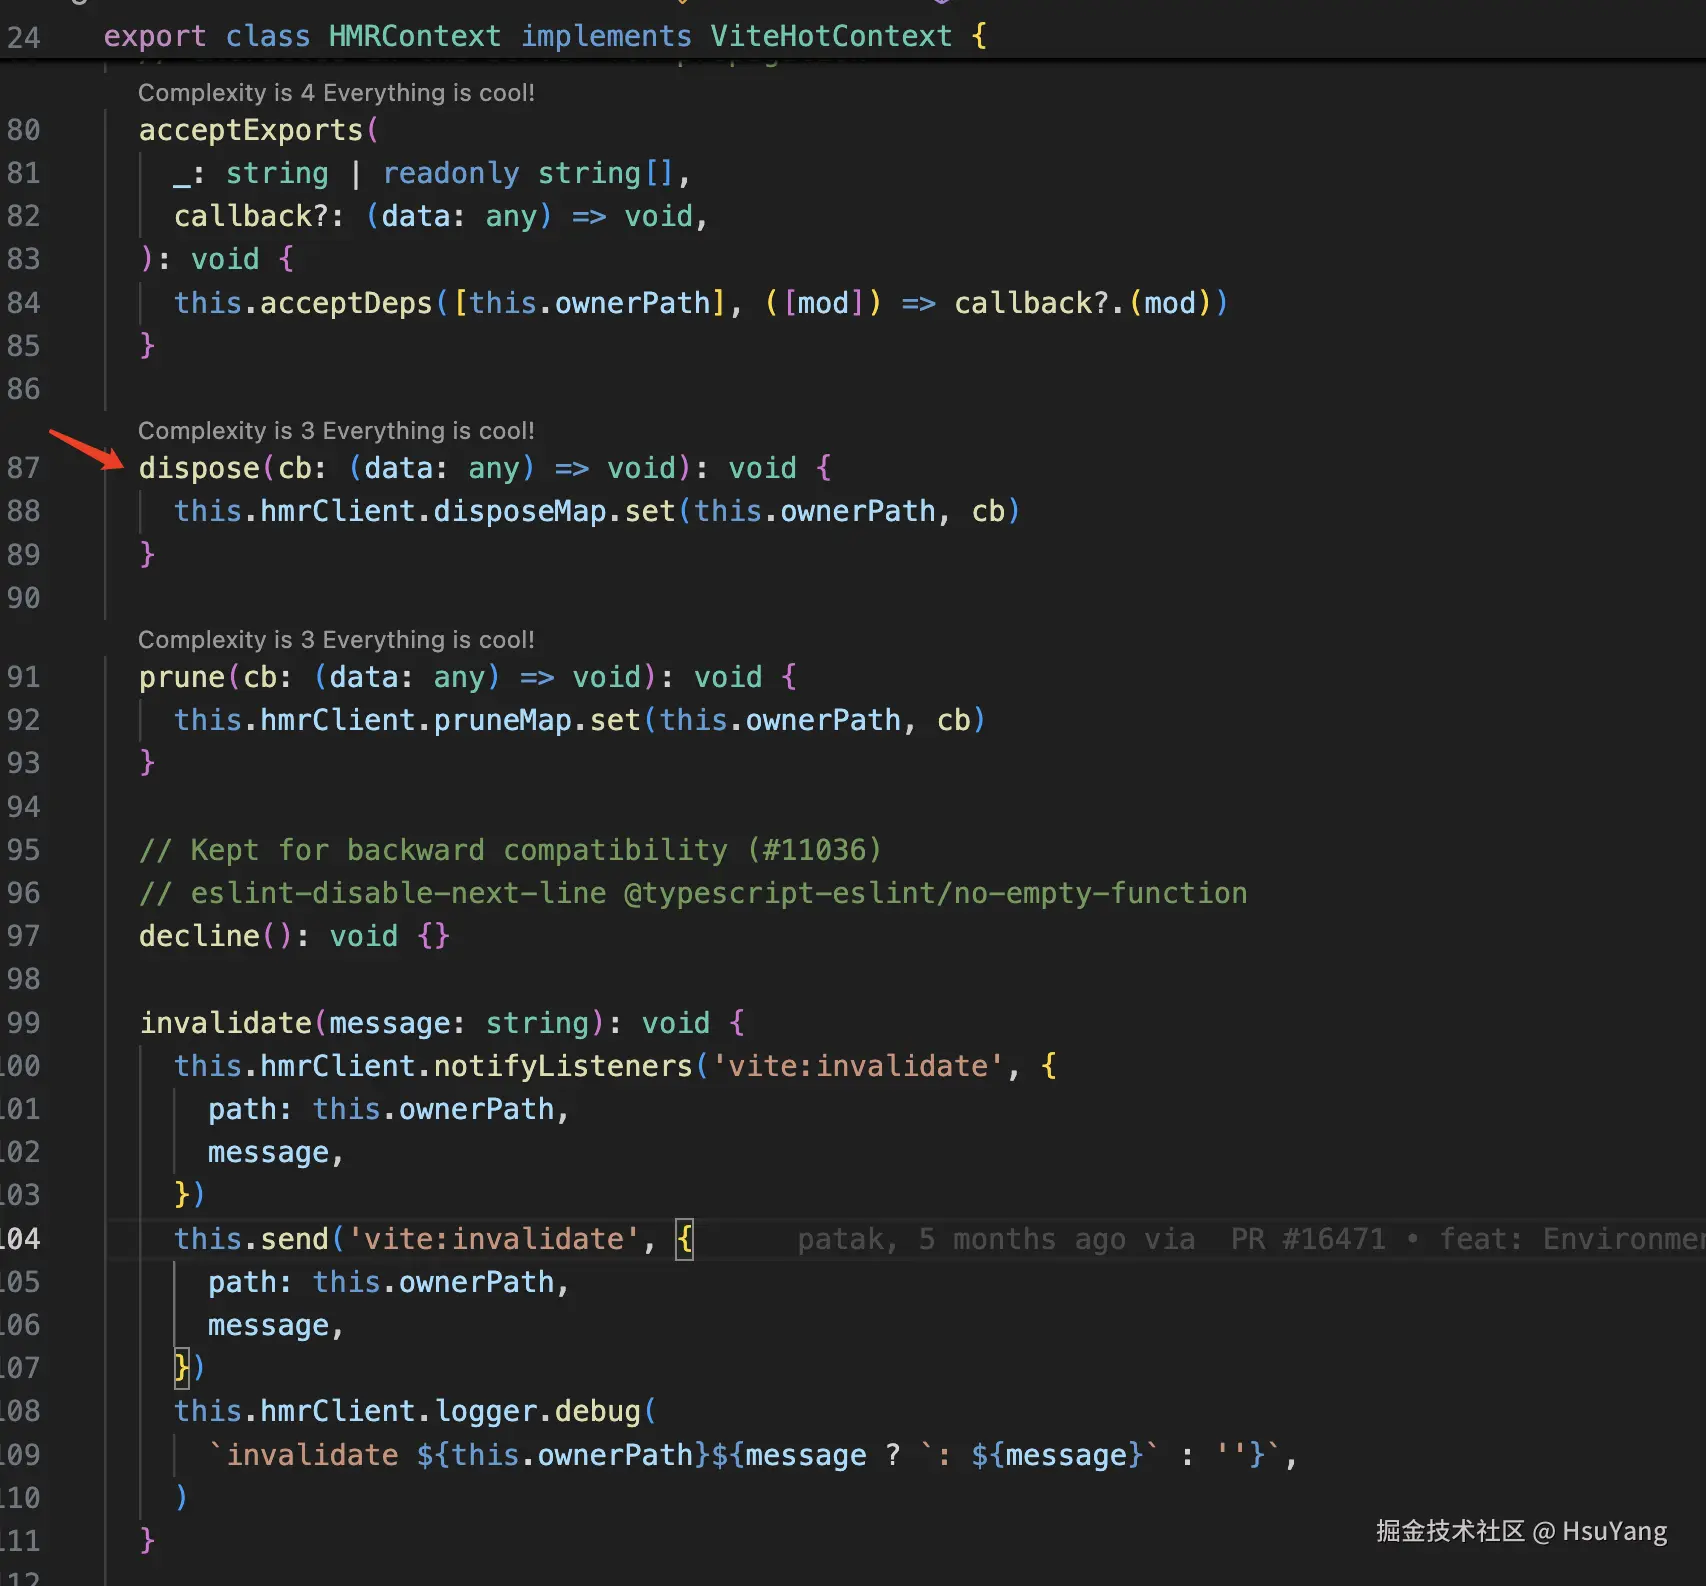This screenshot has height=1586, width=1706.
Task: Click the acceptDeps call on line 84
Action: click(346, 303)
